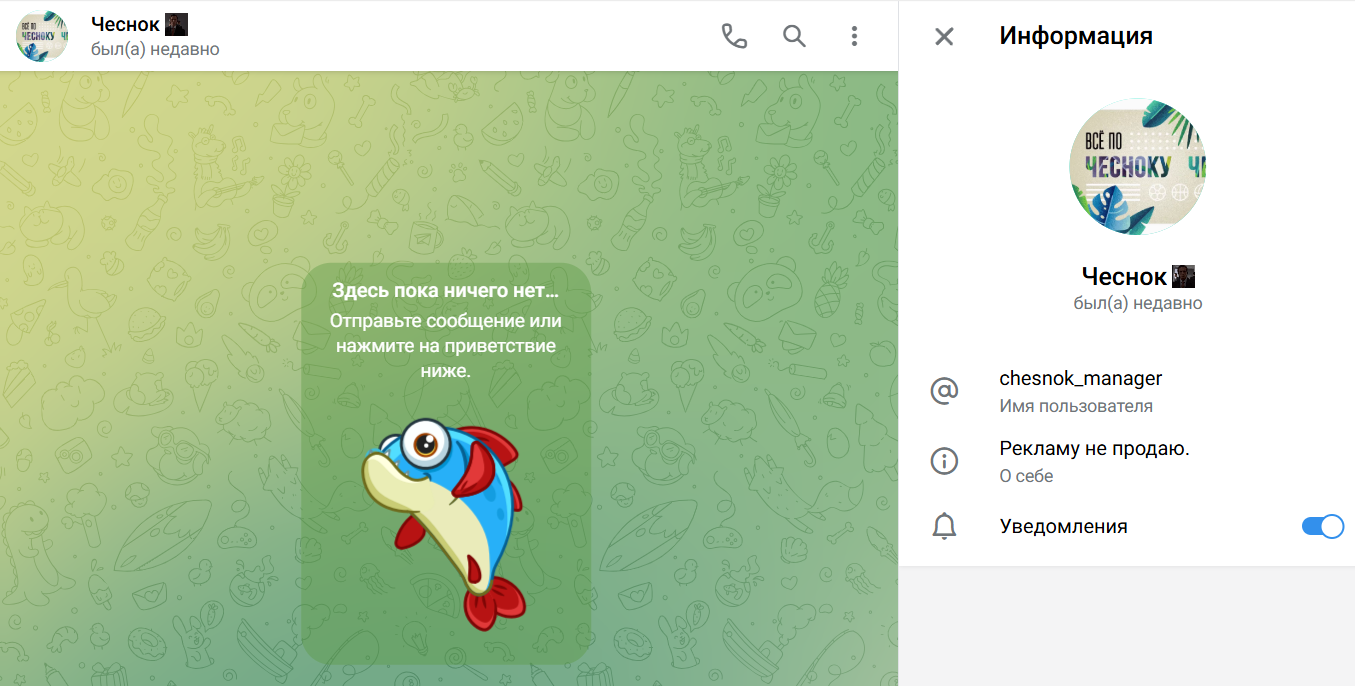
Task: Send the fish greeting sticker
Action: [445, 523]
